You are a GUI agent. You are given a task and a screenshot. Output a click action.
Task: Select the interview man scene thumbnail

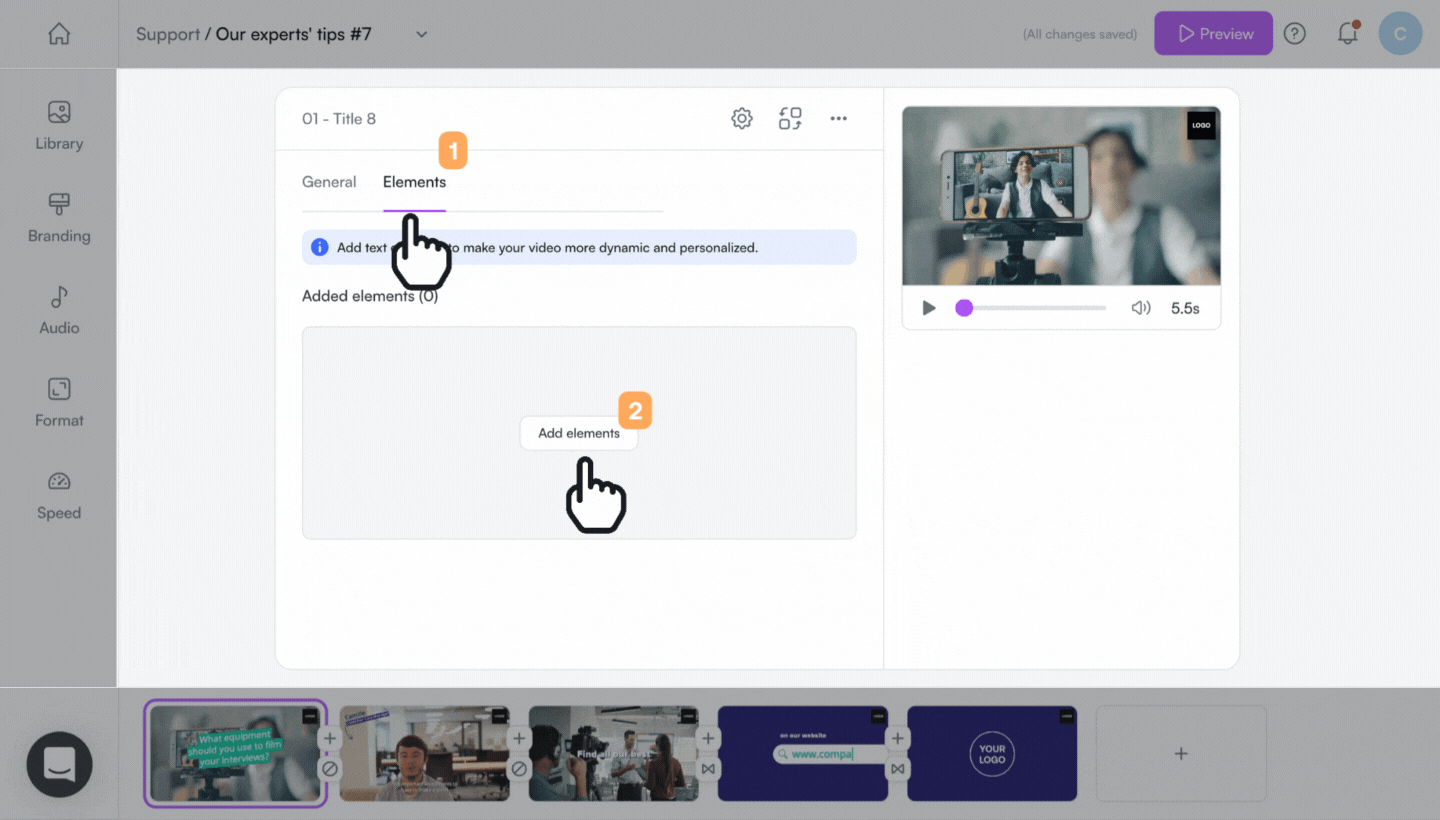pyautogui.click(x=424, y=754)
